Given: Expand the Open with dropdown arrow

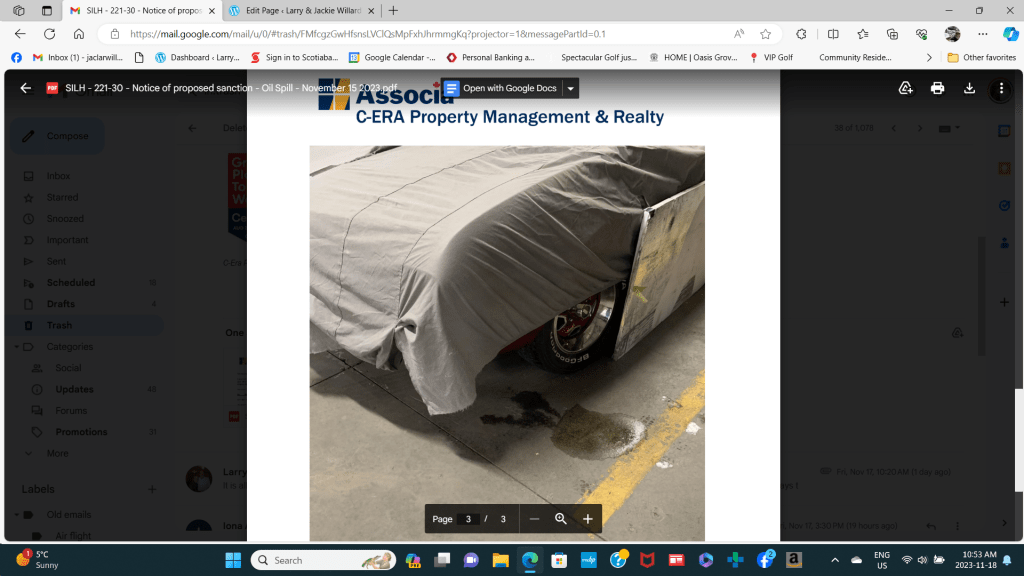Looking at the screenshot, I should click(571, 88).
